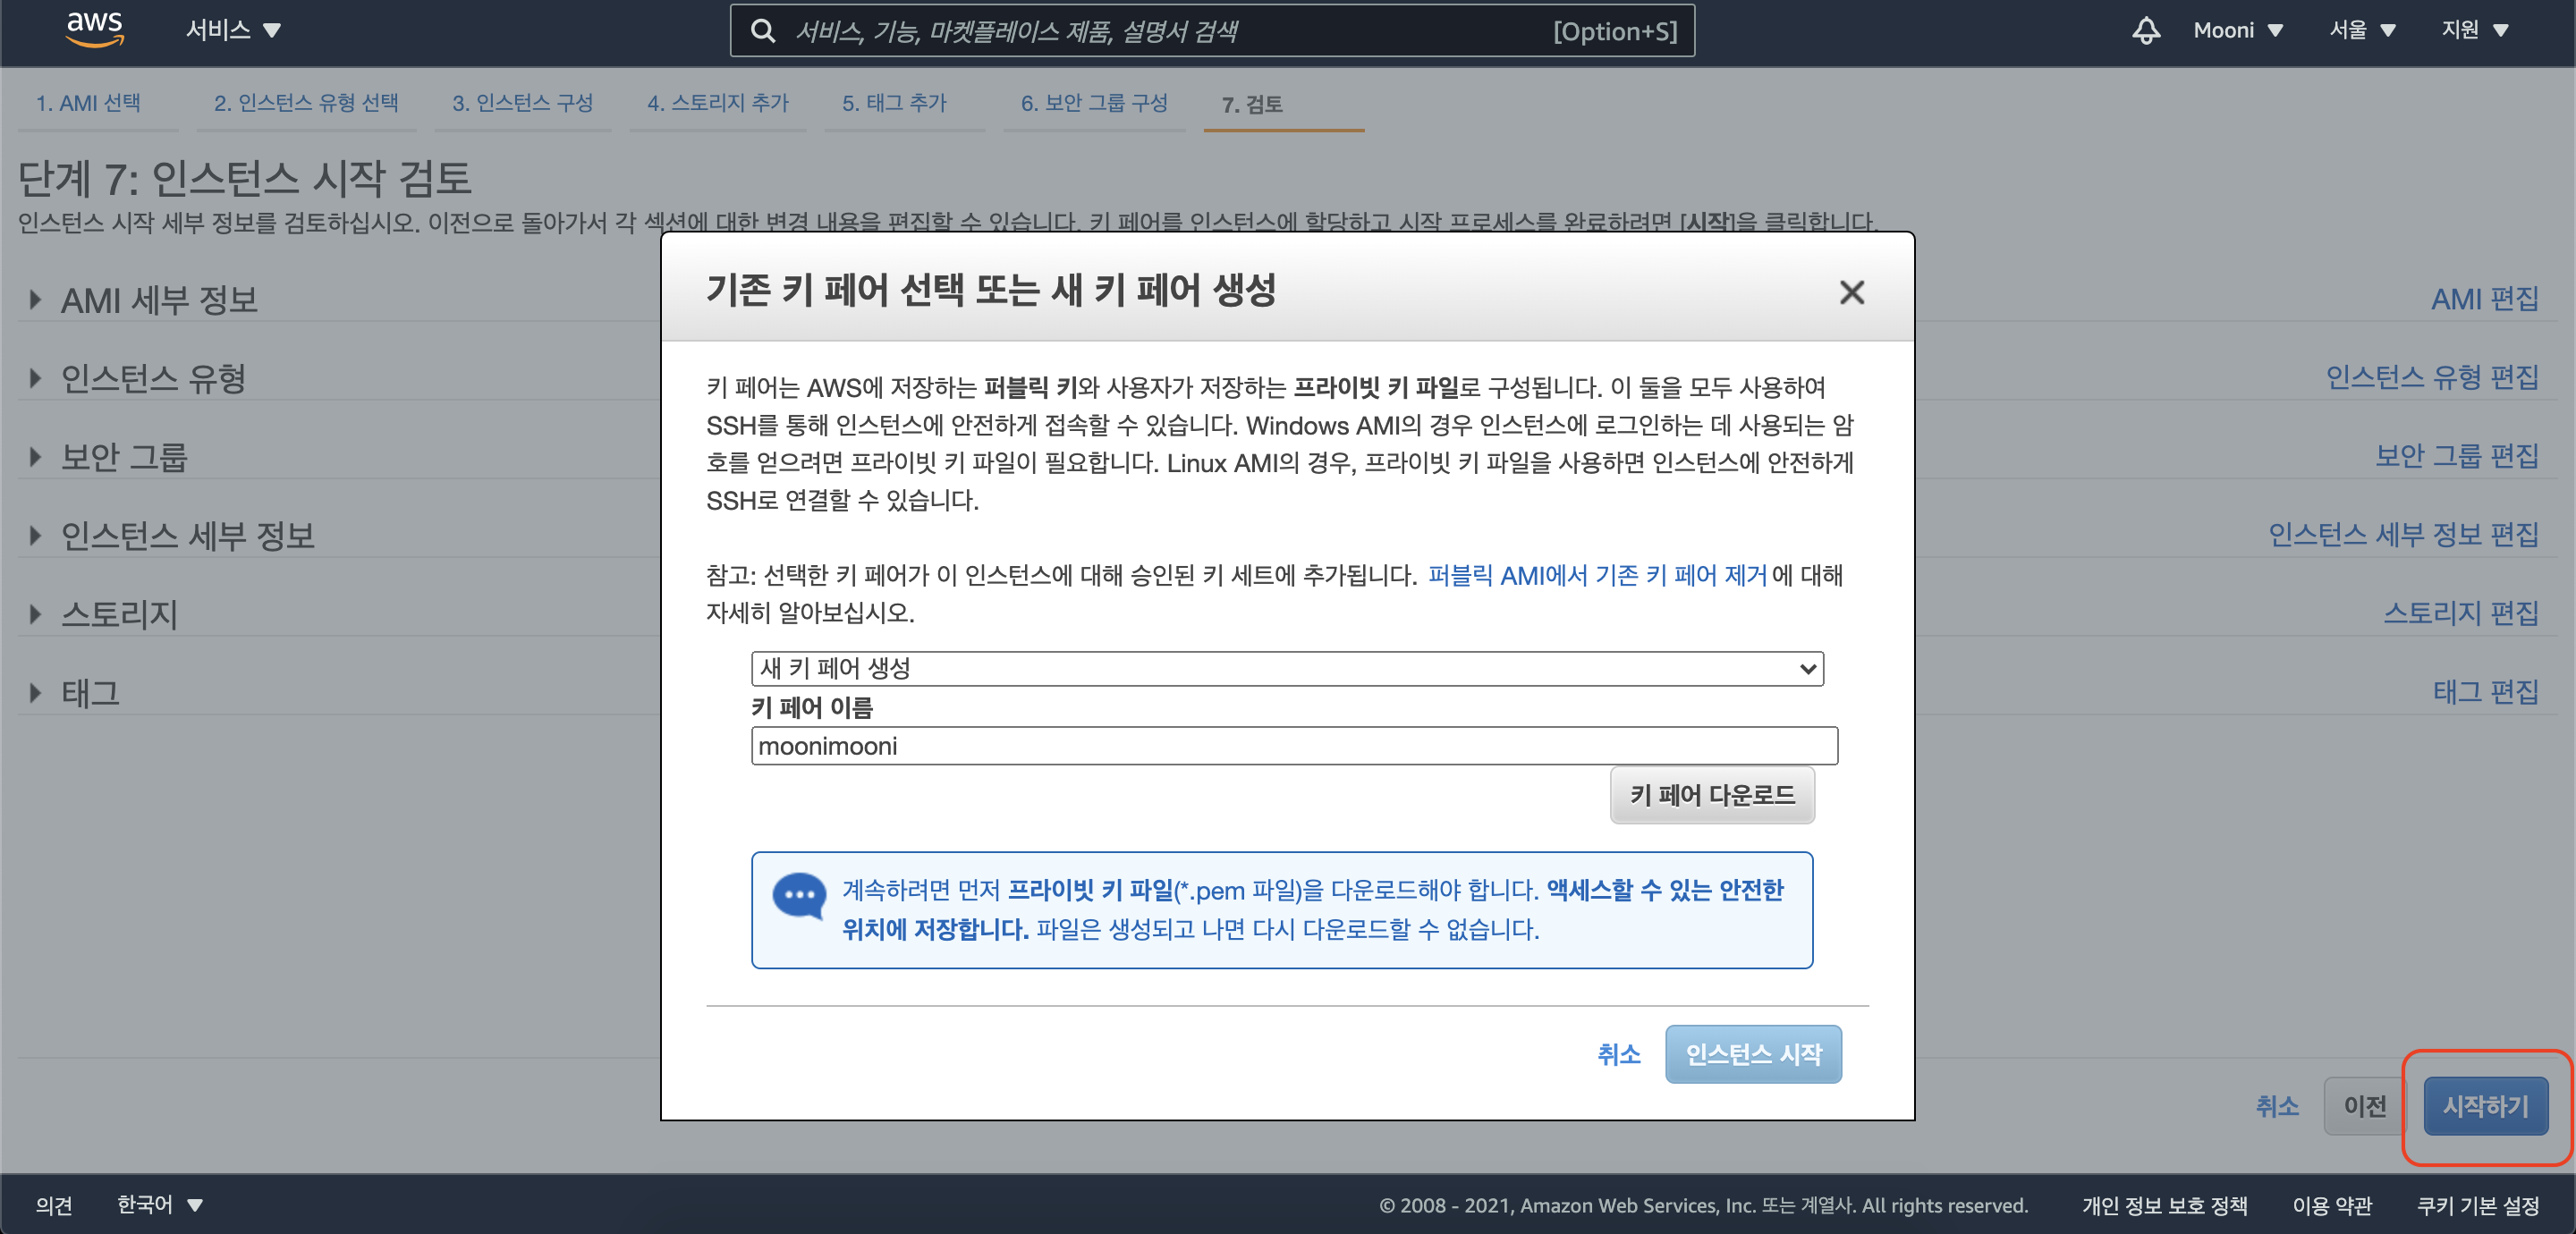Open the 새 키 페어 생성 combo box
Image resolution: width=2576 pixels, height=1234 pixels.
point(1286,668)
